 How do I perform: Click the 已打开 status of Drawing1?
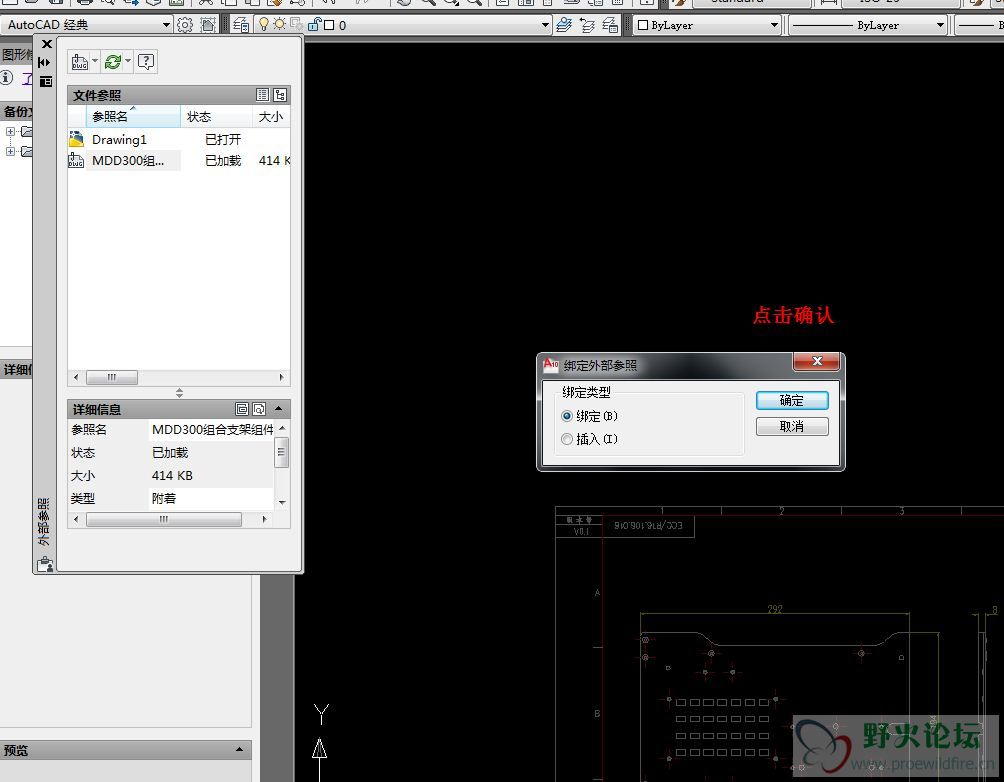[x=223, y=140]
